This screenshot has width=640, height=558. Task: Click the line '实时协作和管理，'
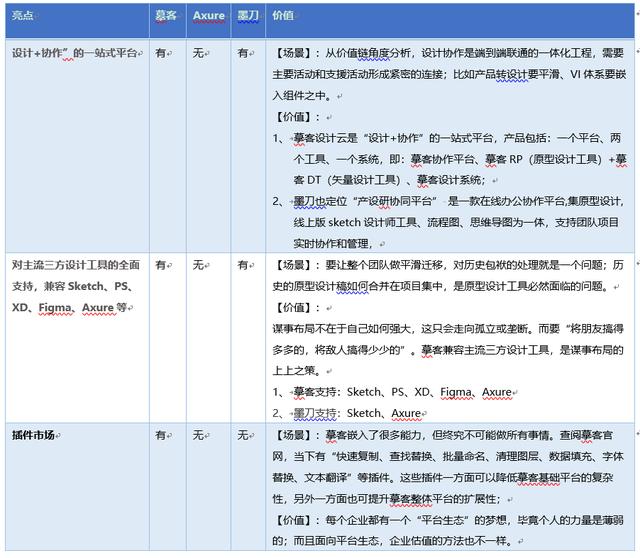333,244
